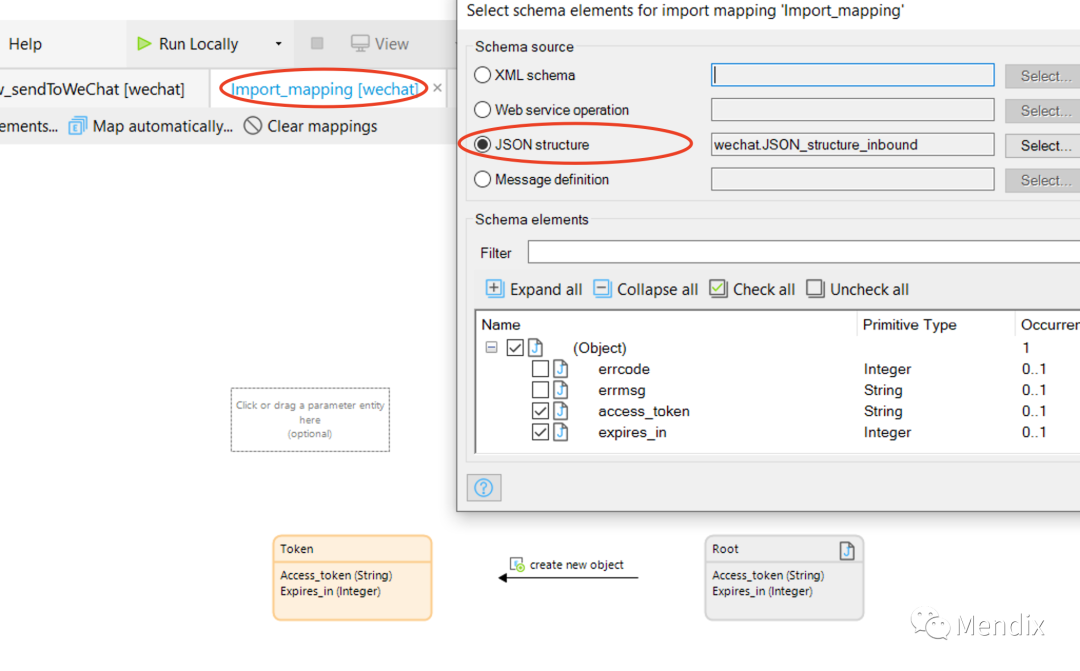The width and height of the screenshot is (1080, 671).
Task: Click the Clear mappings icon
Action: point(253,126)
